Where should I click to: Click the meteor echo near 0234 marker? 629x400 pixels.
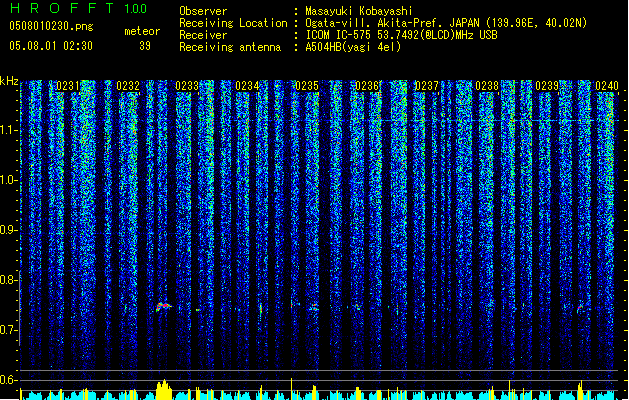coord(261,309)
